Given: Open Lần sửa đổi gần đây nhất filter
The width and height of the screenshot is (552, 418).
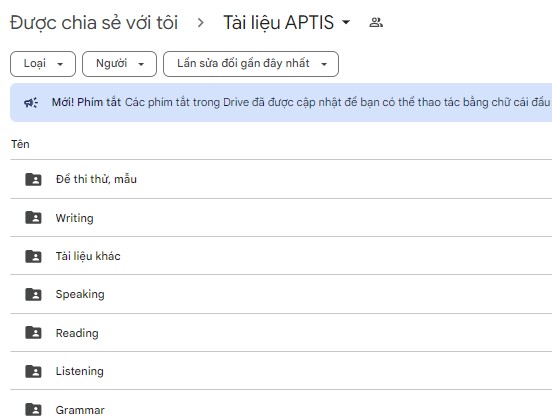Looking at the screenshot, I should pos(251,64).
